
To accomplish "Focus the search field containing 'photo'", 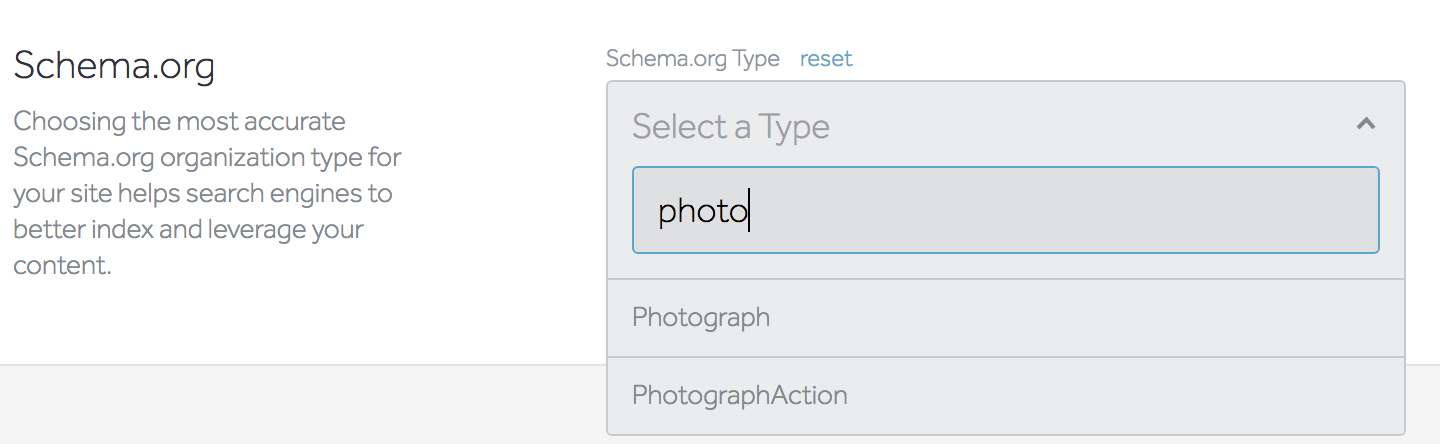I will point(1005,210).
